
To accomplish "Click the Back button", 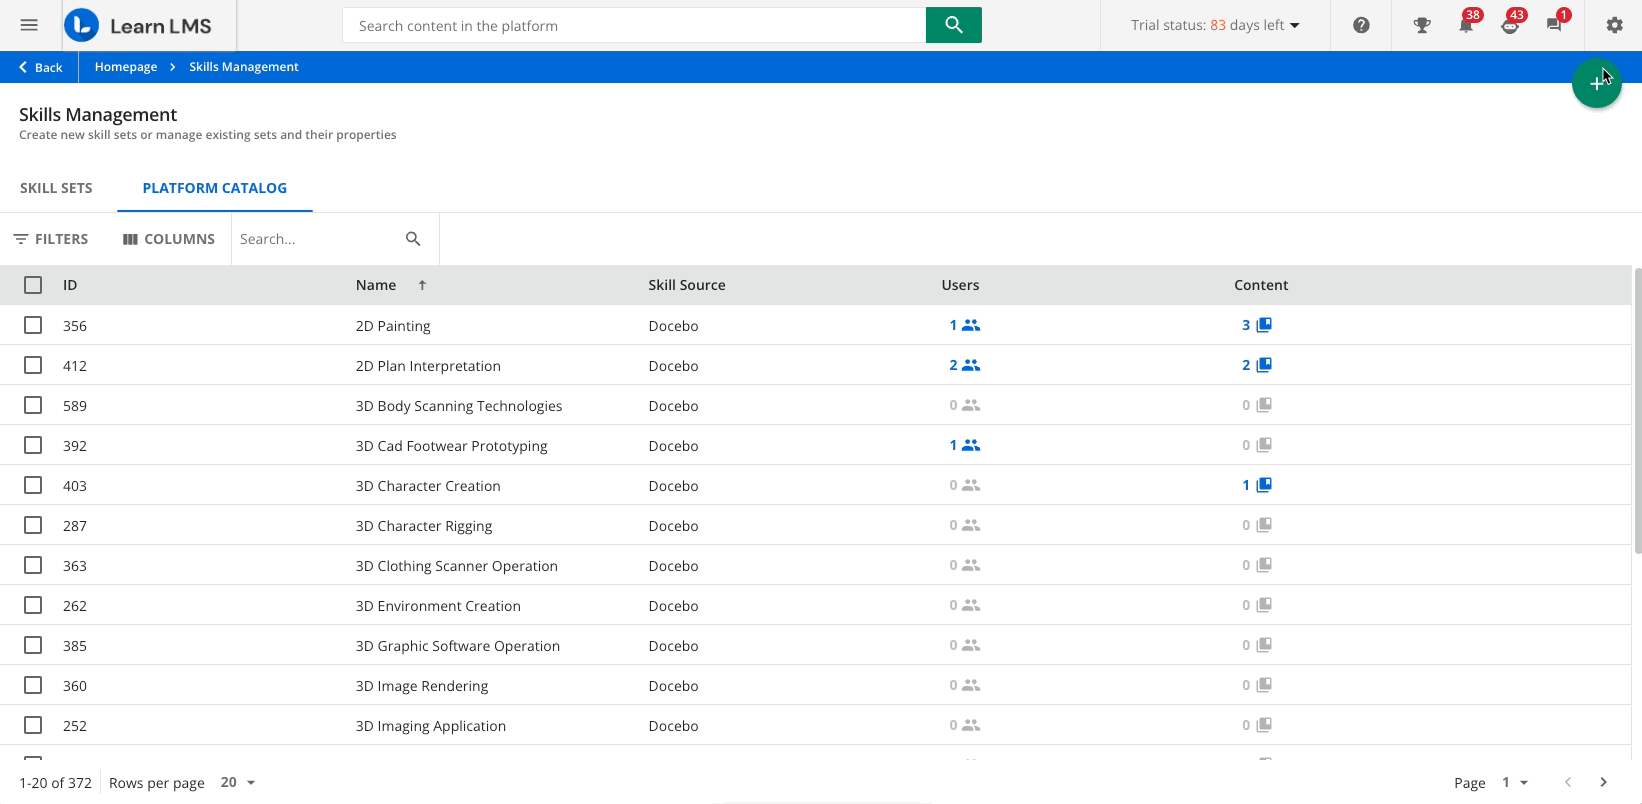I will pyautogui.click(x=41, y=67).
